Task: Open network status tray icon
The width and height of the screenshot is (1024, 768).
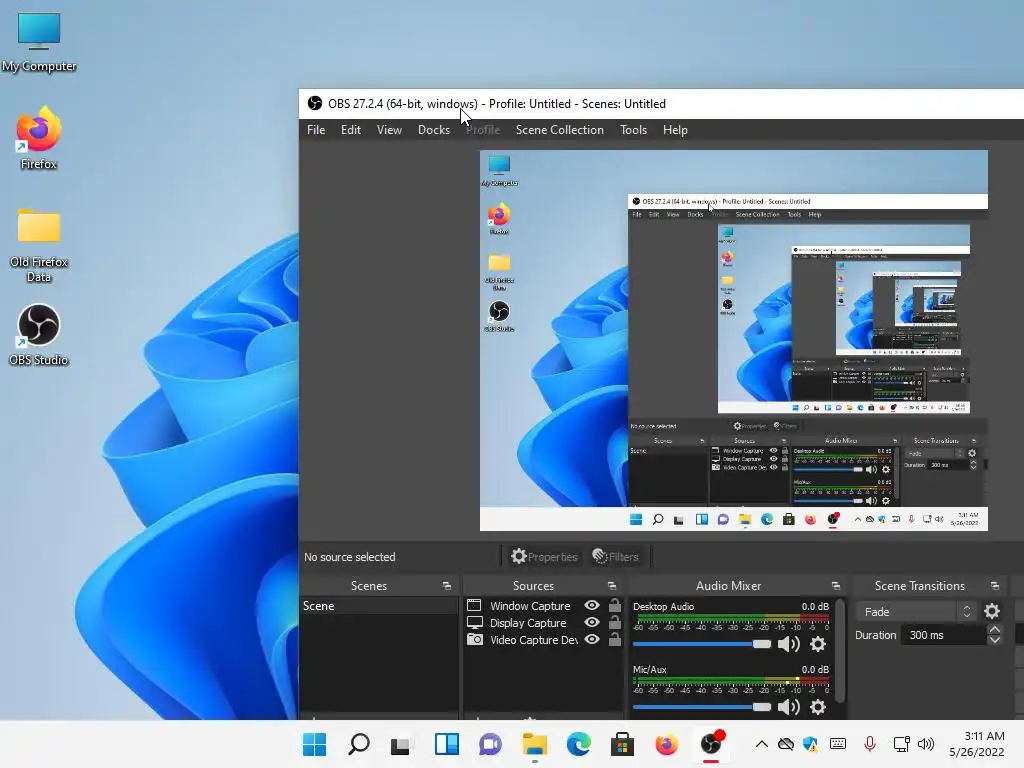Action: point(901,744)
